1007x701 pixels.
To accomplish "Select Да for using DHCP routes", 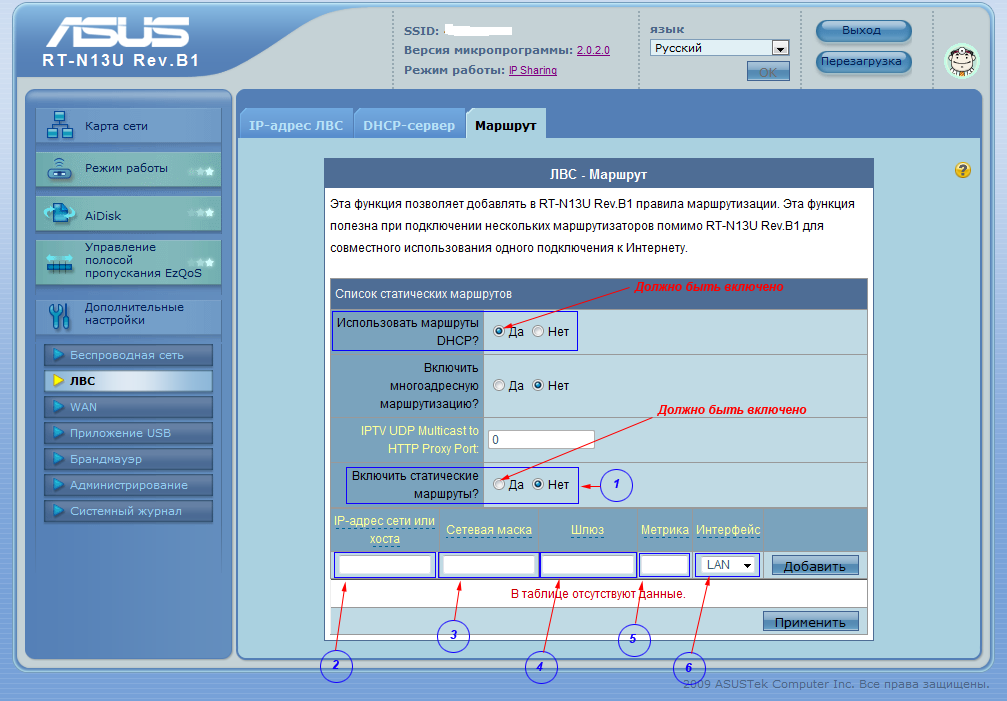I will pyautogui.click(x=499, y=331).
